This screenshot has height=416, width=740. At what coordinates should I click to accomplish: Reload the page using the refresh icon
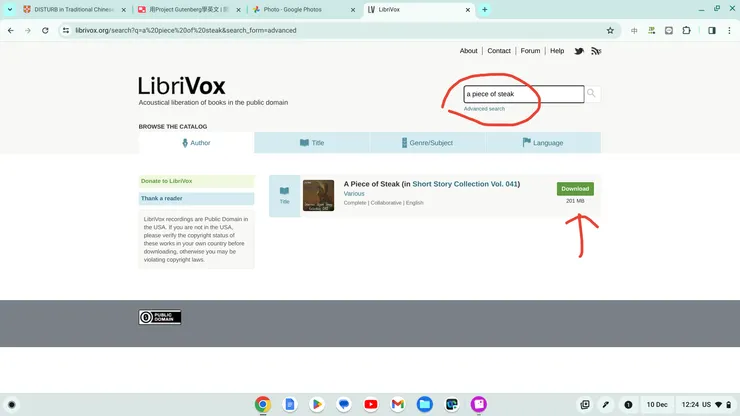click(45, 30)
